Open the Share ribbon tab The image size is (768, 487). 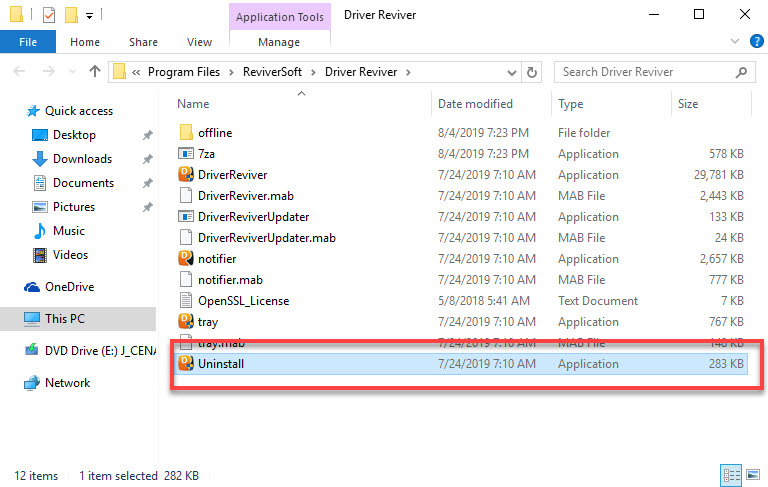pyautogui.click(x=144, y=42)
